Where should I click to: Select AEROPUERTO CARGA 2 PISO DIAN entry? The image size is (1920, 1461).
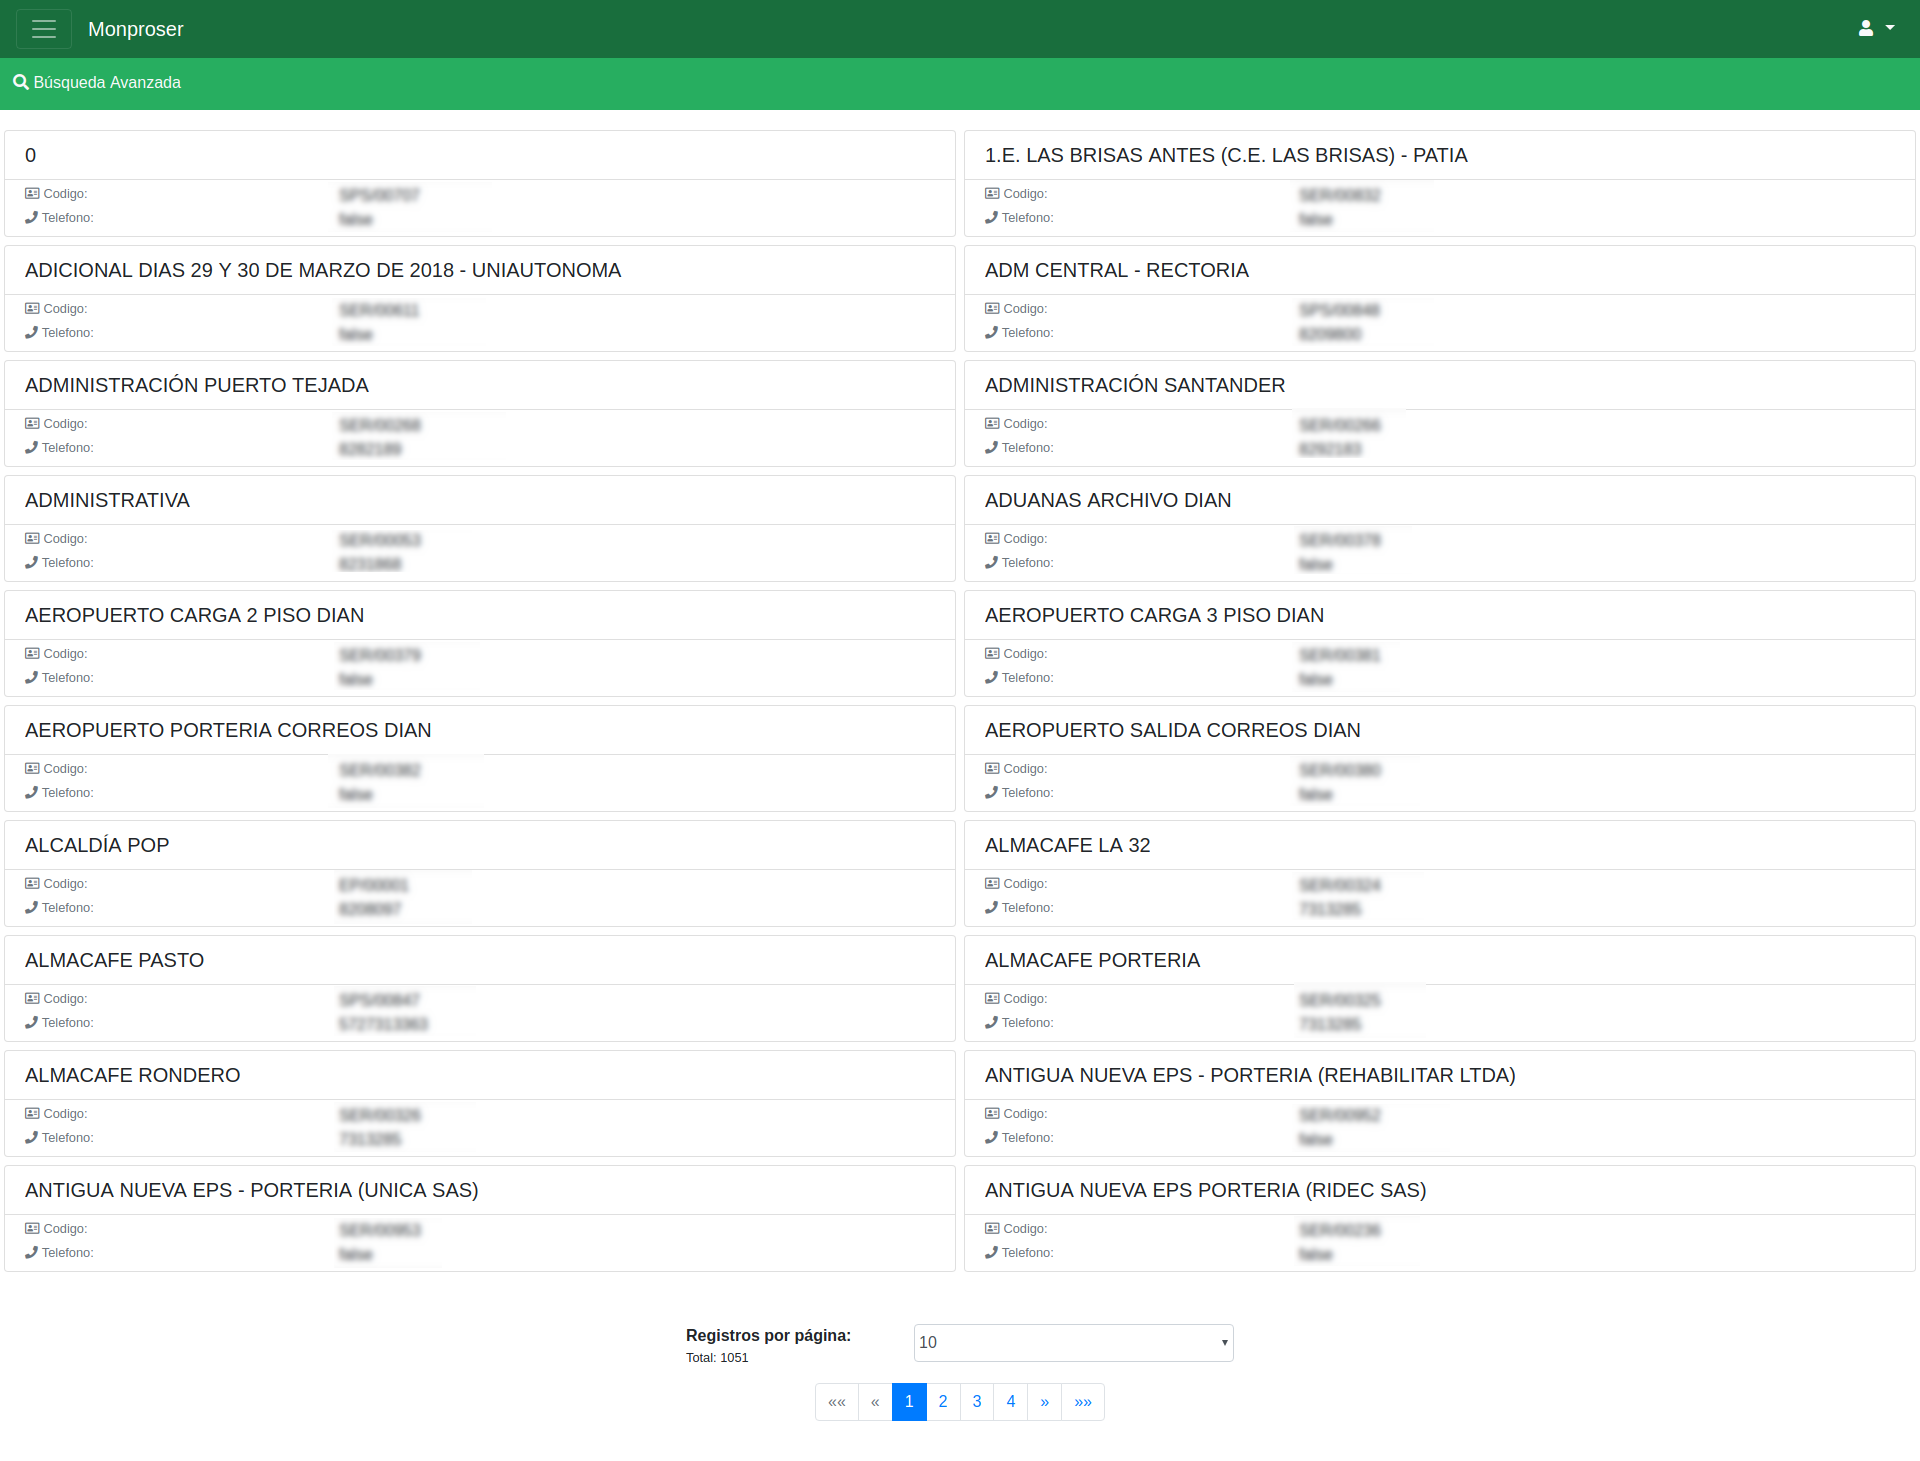194,615
